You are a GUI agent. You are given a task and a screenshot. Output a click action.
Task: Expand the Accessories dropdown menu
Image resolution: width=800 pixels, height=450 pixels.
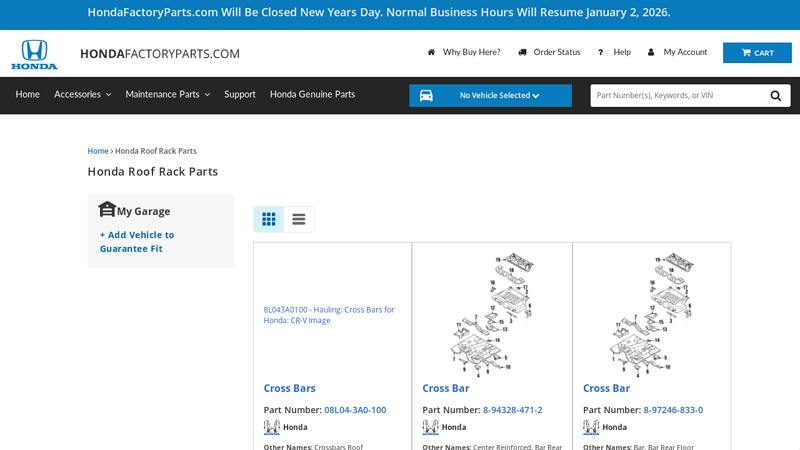coord(82,95)
